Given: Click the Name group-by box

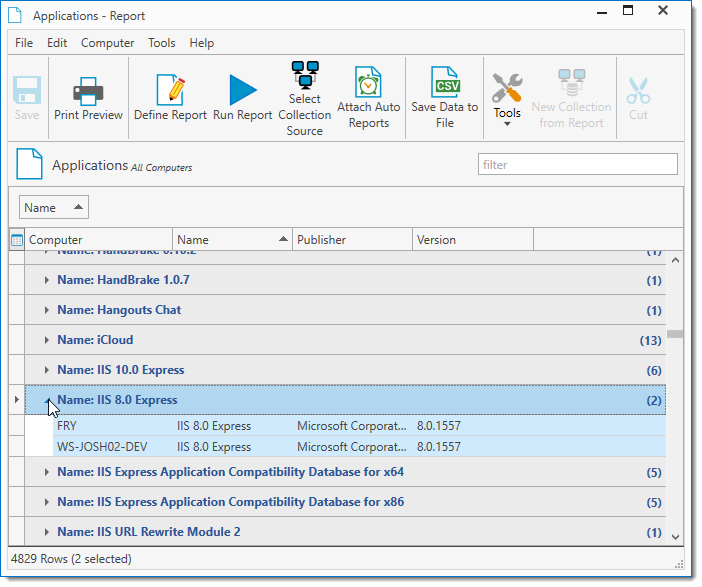Looking at the screenshot, I should click(x=54, y=207).
